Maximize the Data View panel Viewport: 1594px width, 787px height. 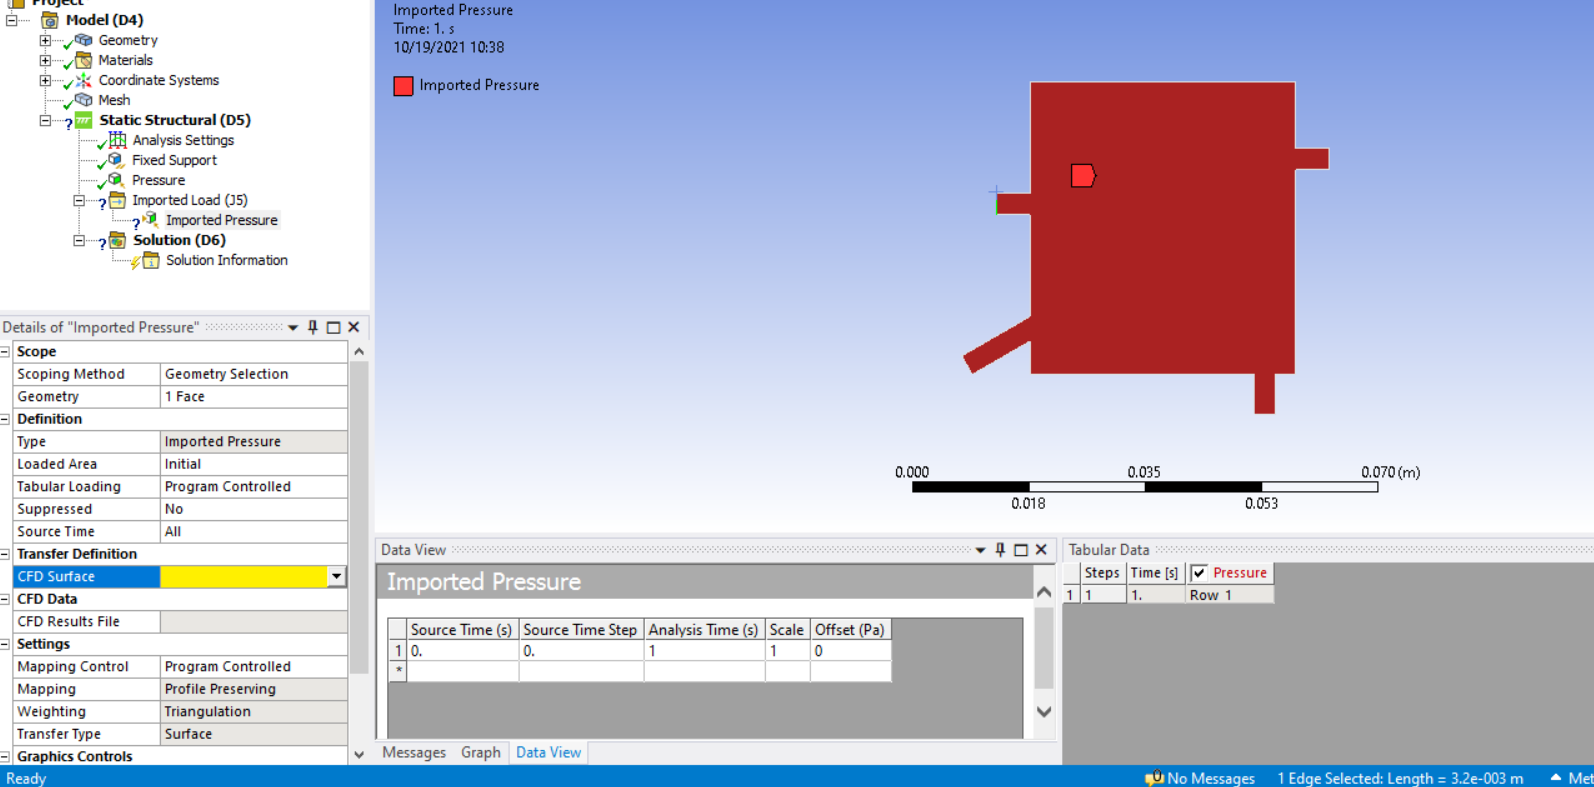[1021, 550]
